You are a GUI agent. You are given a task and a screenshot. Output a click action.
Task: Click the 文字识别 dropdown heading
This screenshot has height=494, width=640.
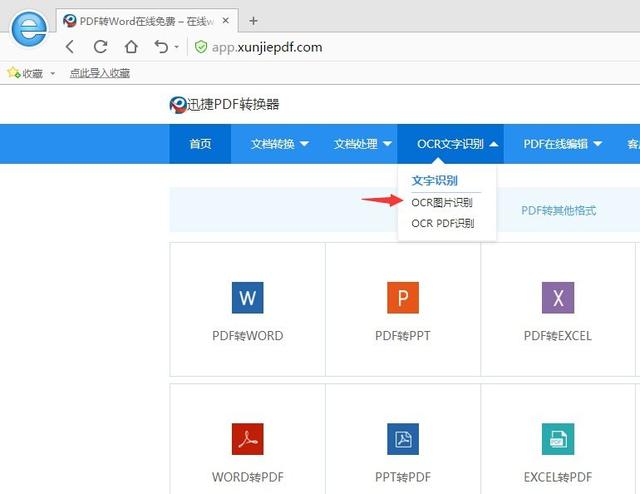click(x=435, y=180)
